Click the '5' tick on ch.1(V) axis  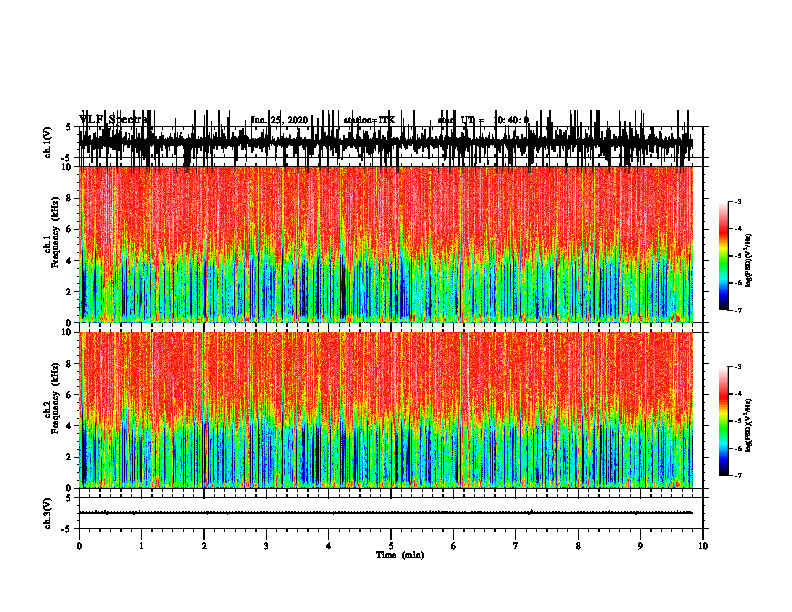(69, 128)
